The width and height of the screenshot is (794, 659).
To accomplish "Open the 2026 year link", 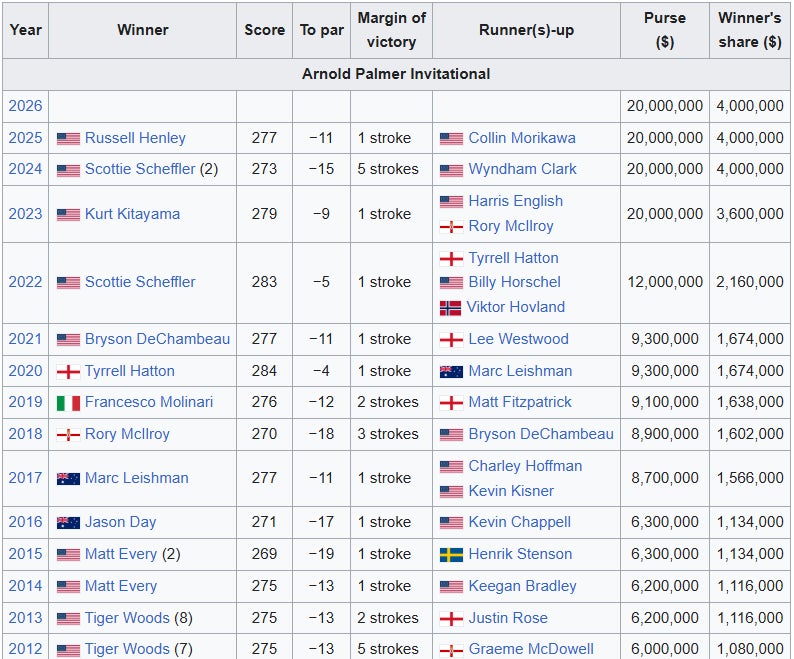I will 25,106.
